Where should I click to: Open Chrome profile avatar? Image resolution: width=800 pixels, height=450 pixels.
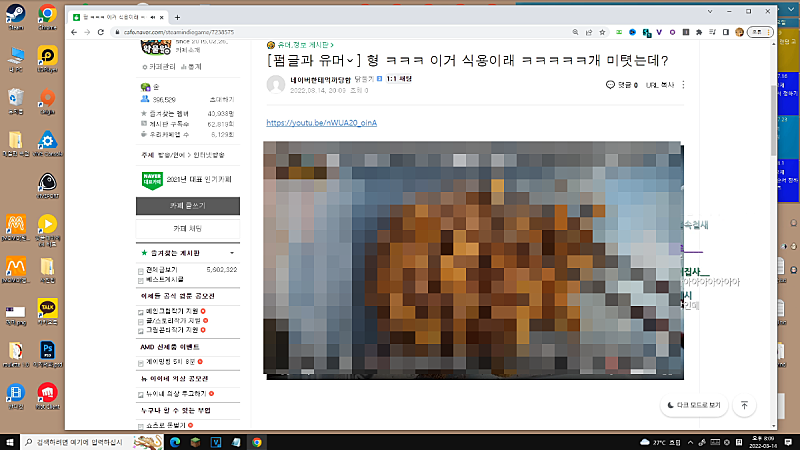[x=739, y=32]
